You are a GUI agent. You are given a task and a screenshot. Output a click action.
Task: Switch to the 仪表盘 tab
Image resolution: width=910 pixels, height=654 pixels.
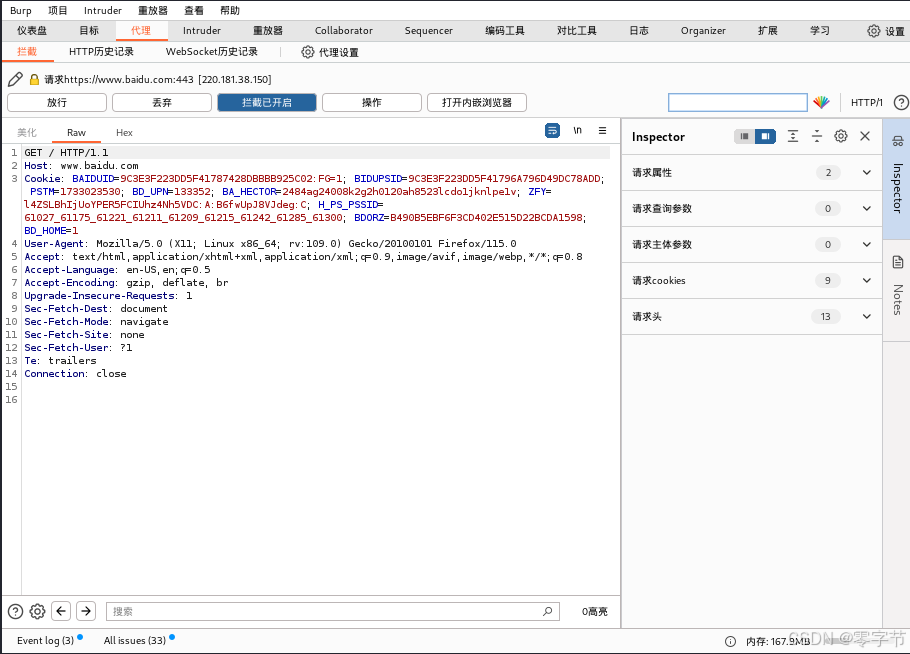32,31
